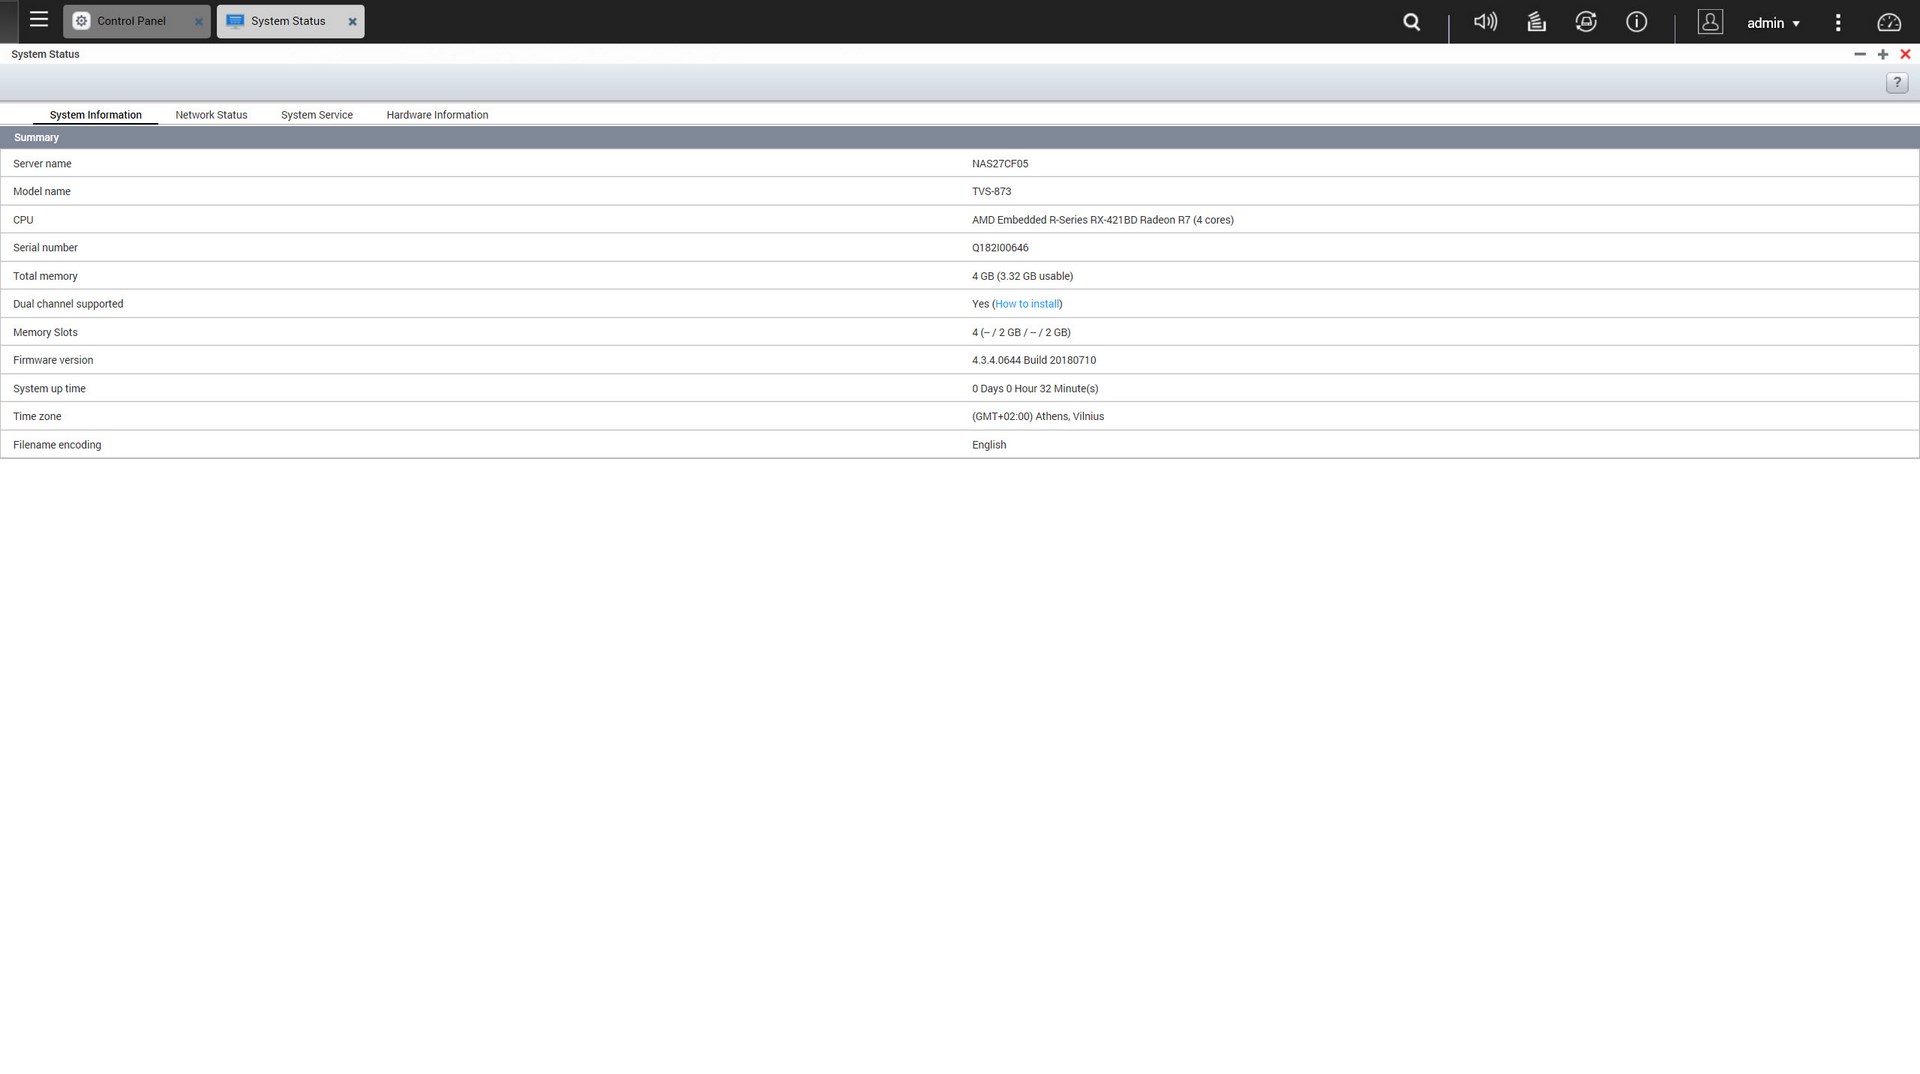The image size is (1920, 1074).
Task: Open the main hamburger menu
Action: click(x=39, y=20)
